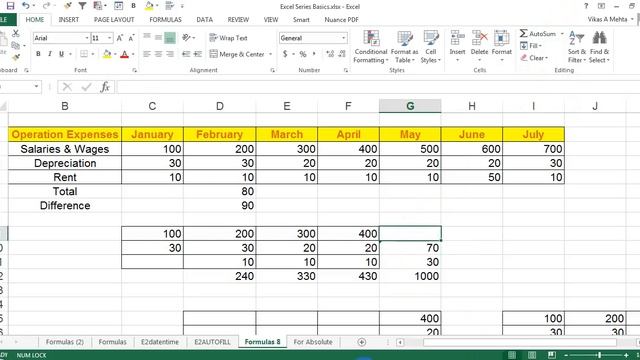
Task: Toggle Underline formatting
Action: click(x=61, y=54)
